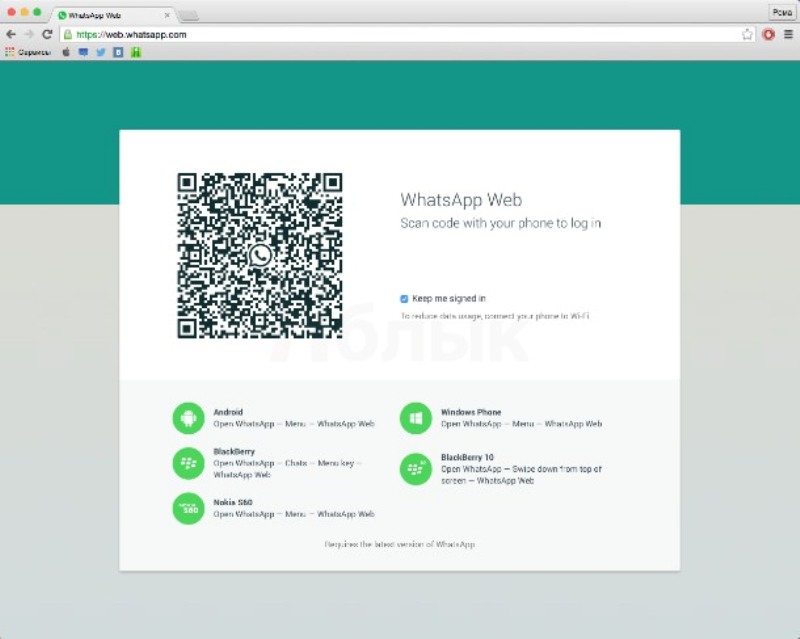This screenshot has height=639, width=800.
Task: Click the browser back arrow
Action: [11, 34]
